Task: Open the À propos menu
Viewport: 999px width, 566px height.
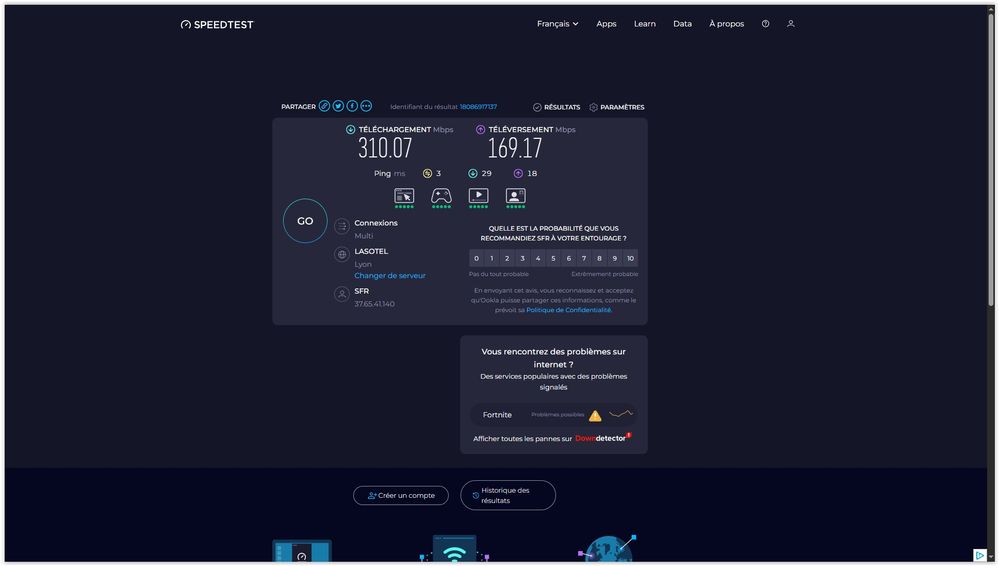Action: click(726, 24)
